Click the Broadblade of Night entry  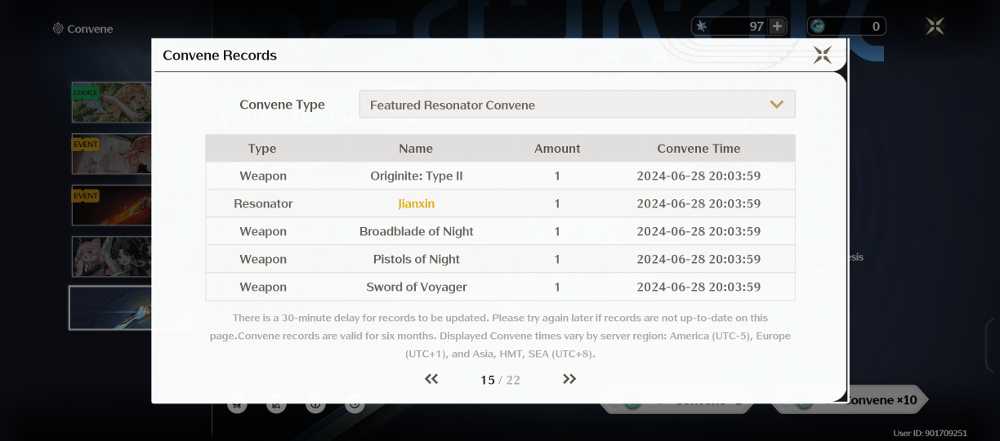click(416, 231)
